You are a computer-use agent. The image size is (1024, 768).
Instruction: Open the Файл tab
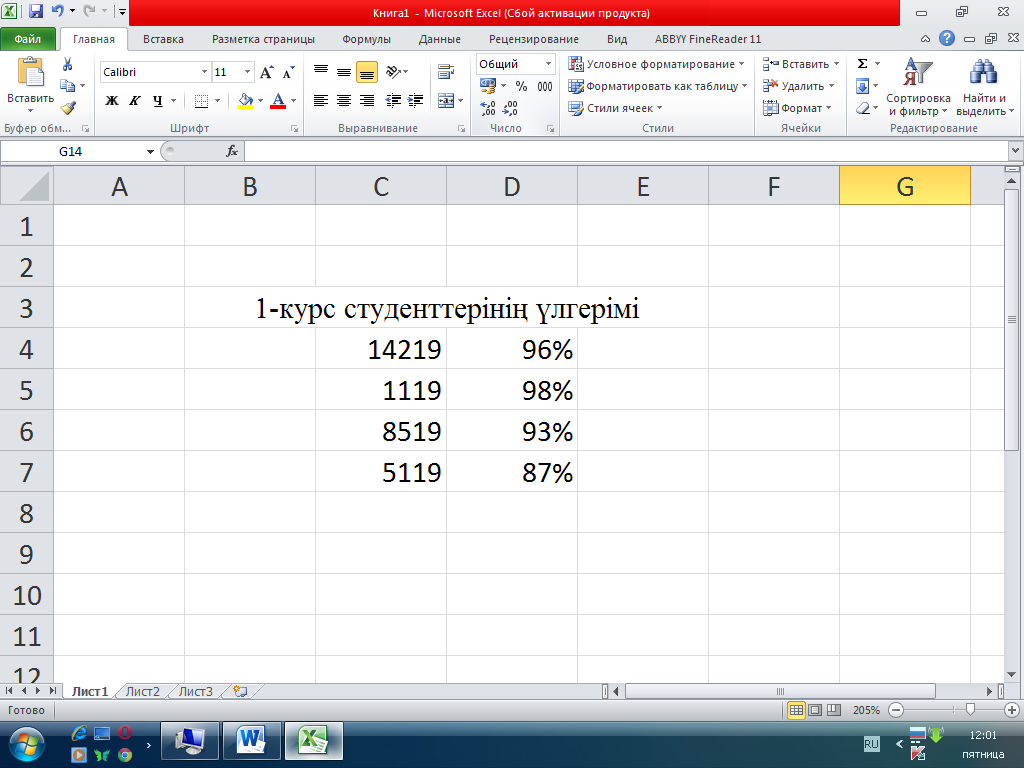point(27,39)
